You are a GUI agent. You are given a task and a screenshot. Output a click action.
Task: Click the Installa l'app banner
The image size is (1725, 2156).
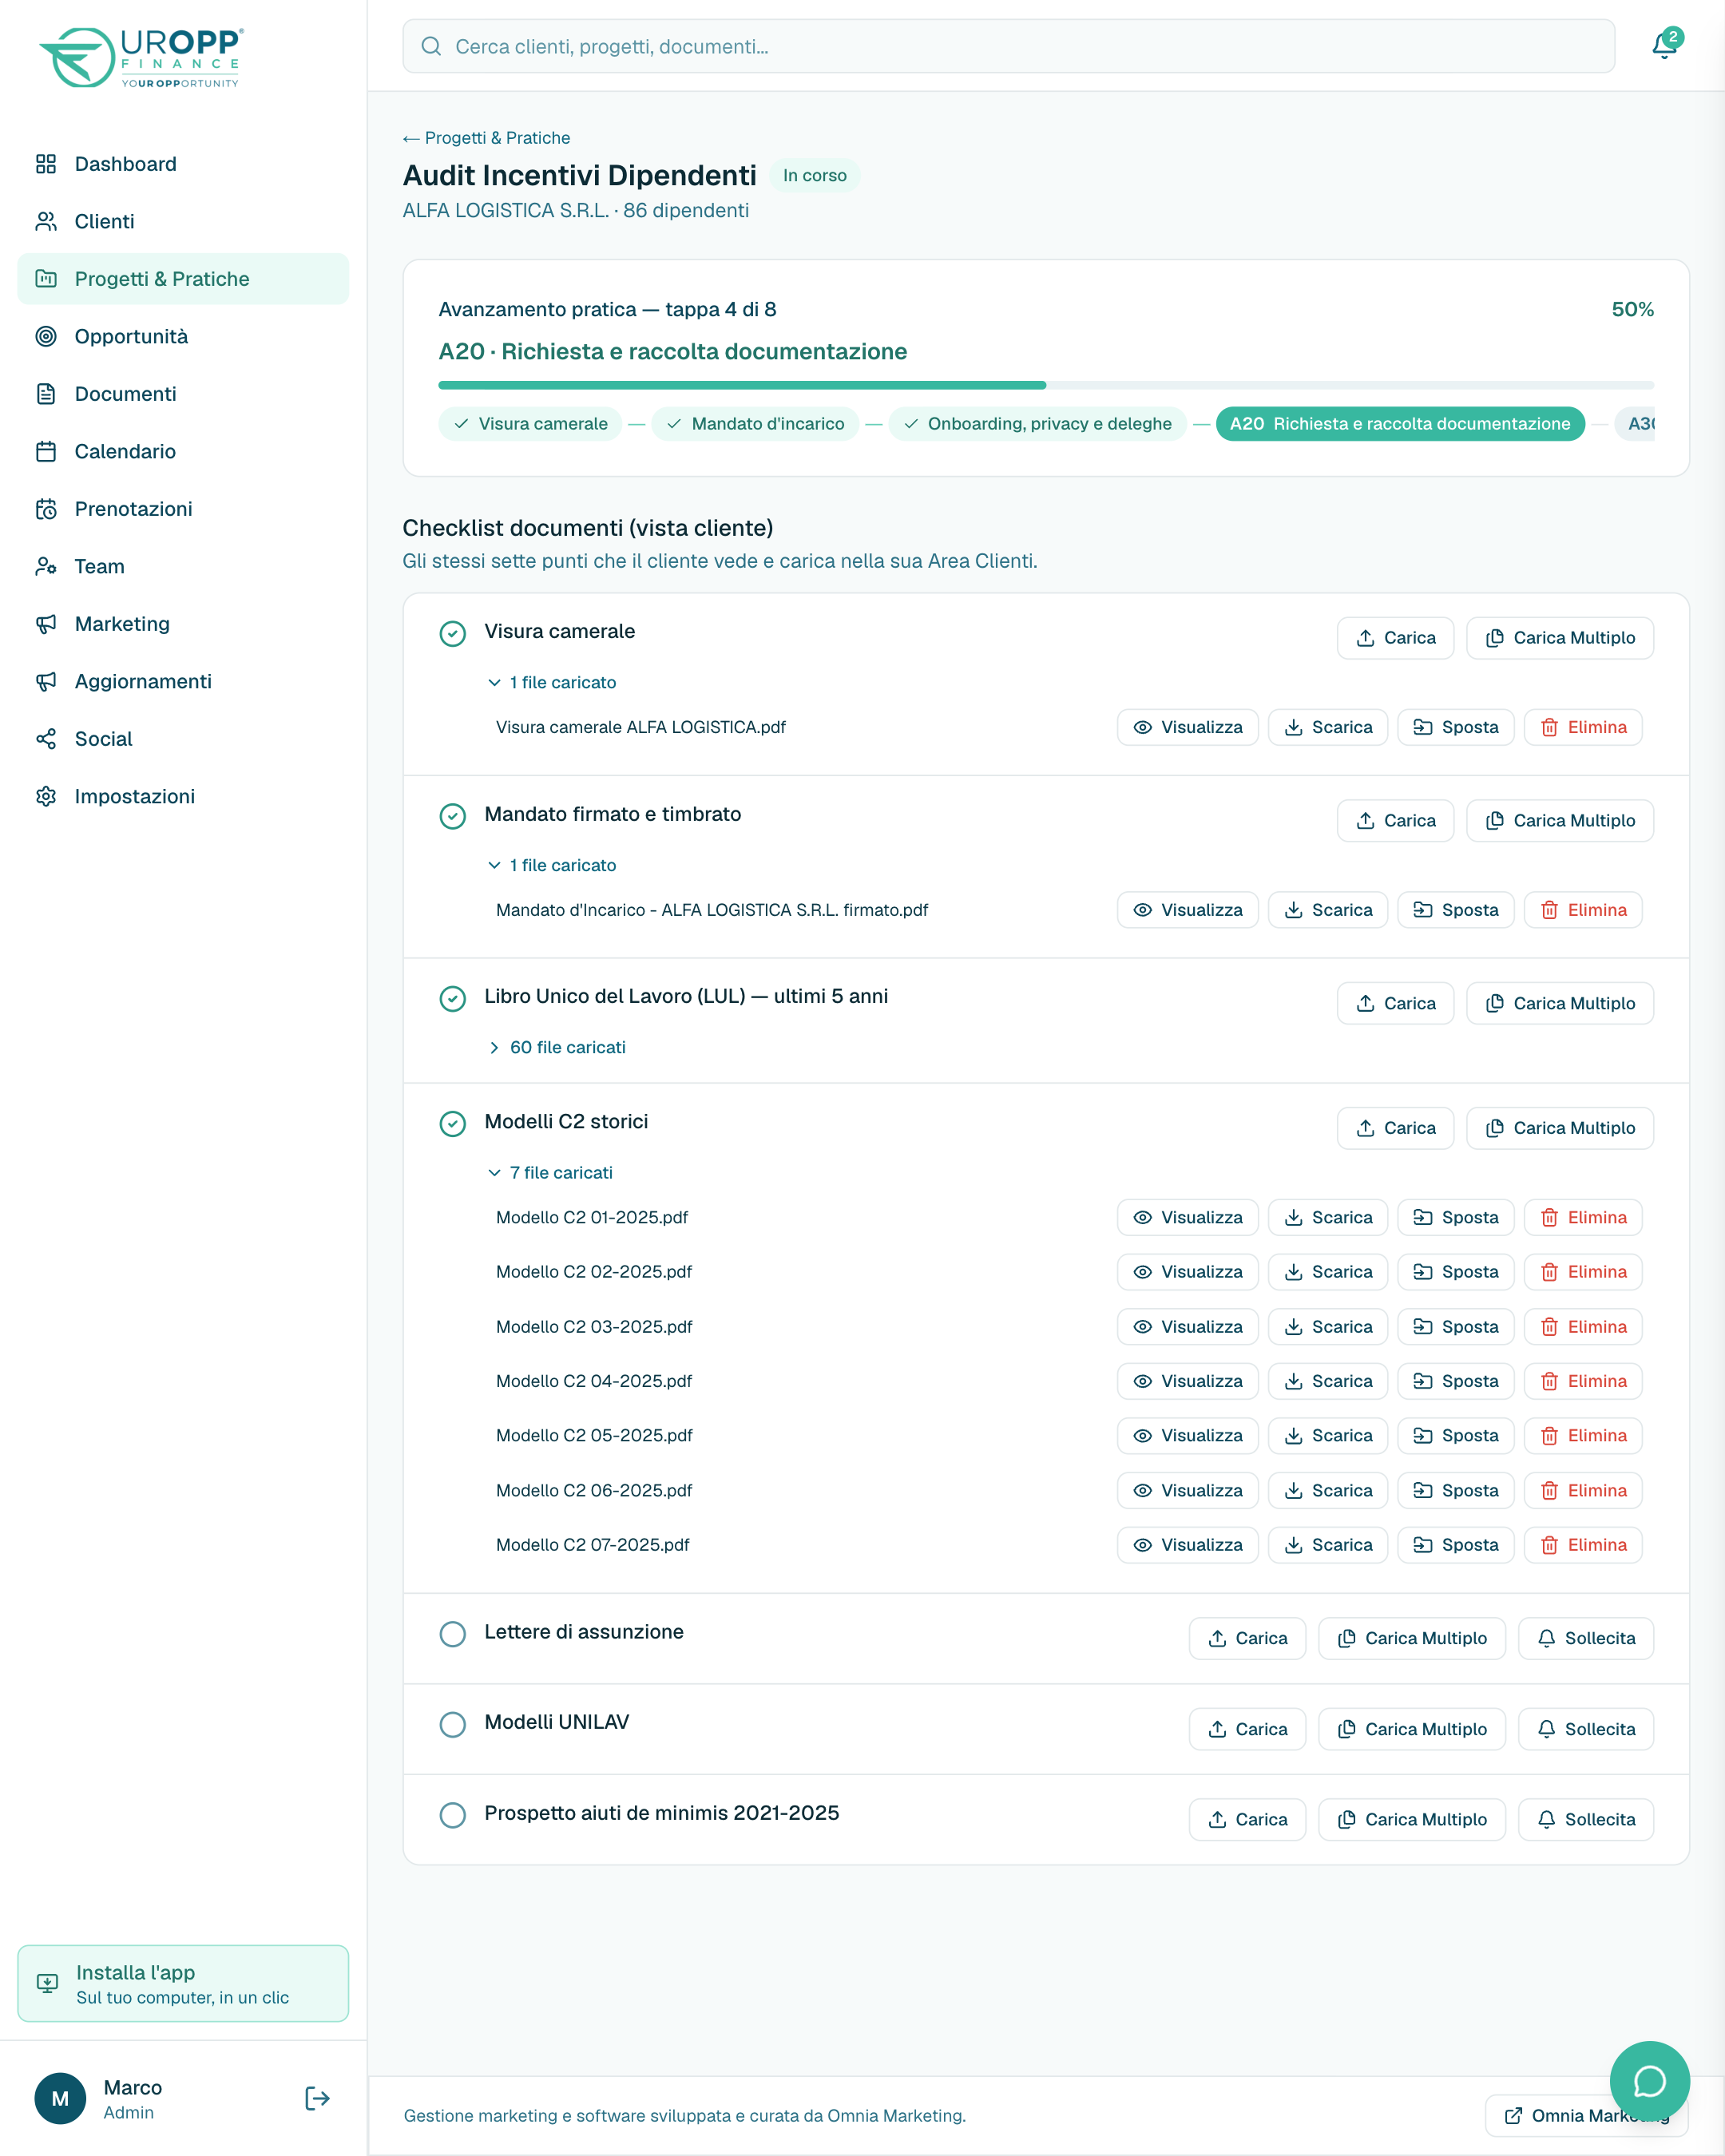pyautogui.click(x=183, y=1983)
